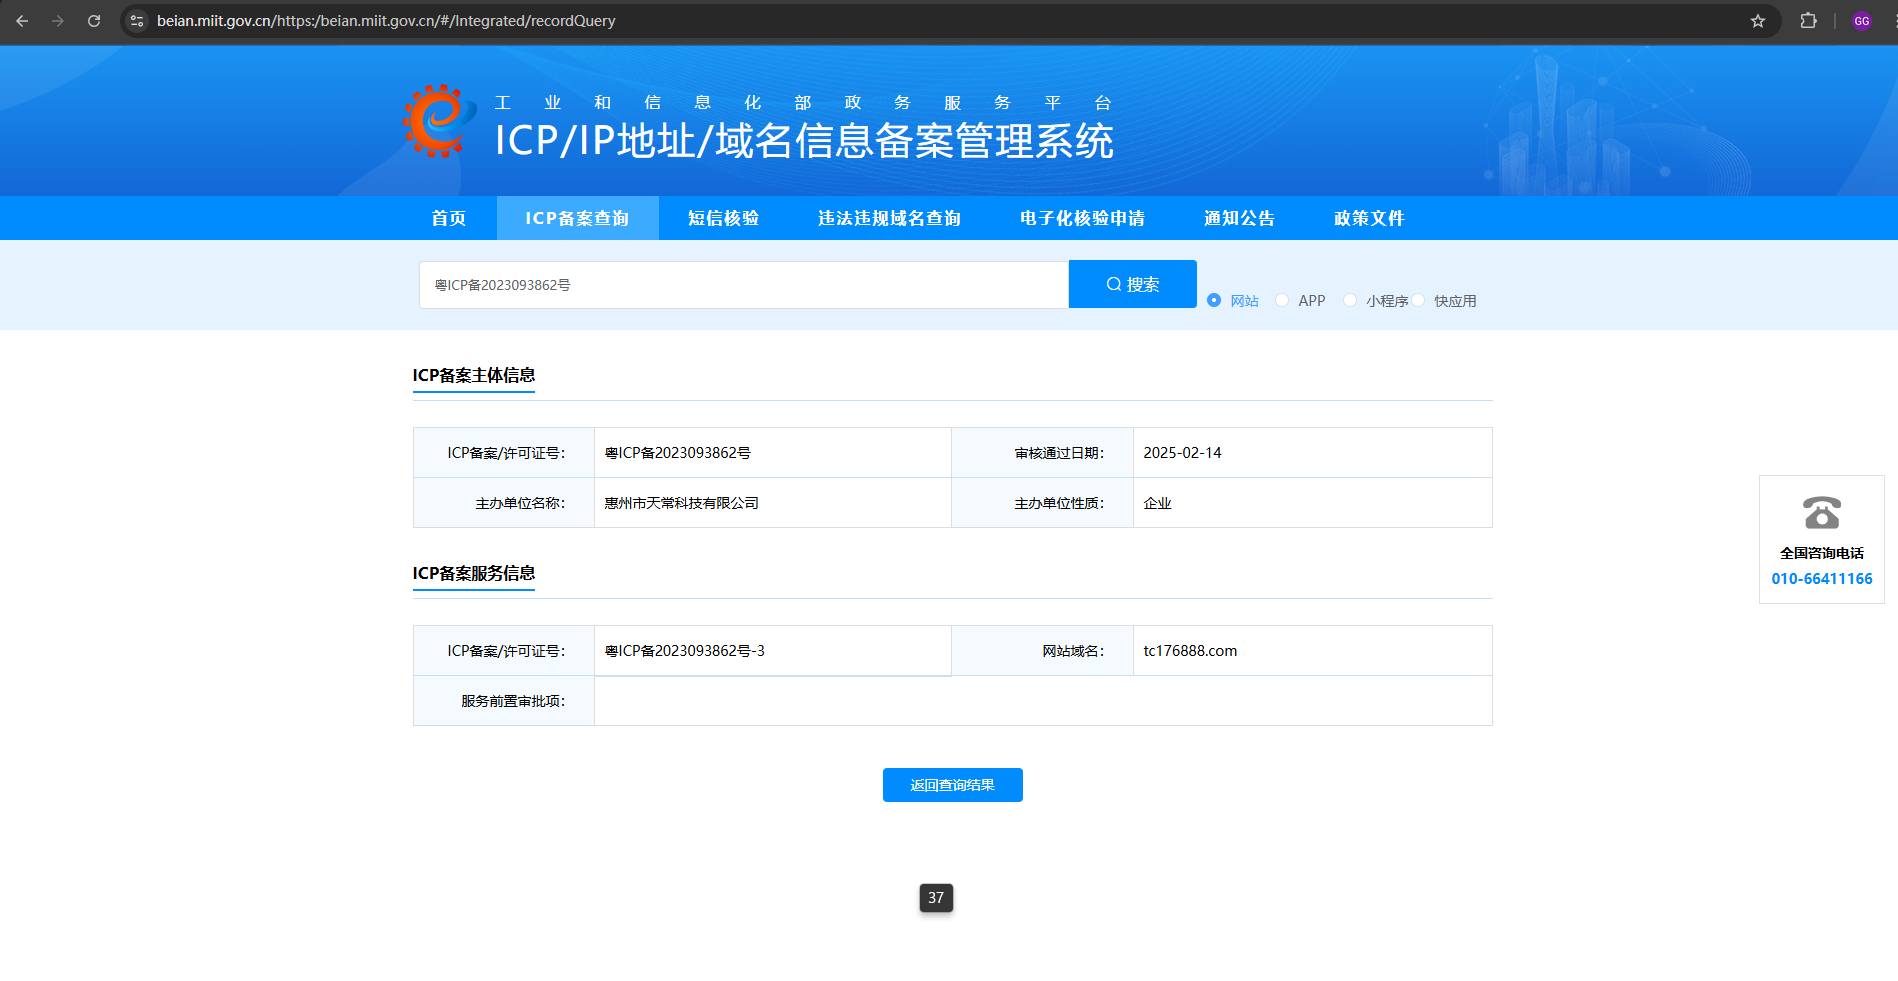
Task: Select the 快应用 radio option
Action: [x=1418, y=300]
